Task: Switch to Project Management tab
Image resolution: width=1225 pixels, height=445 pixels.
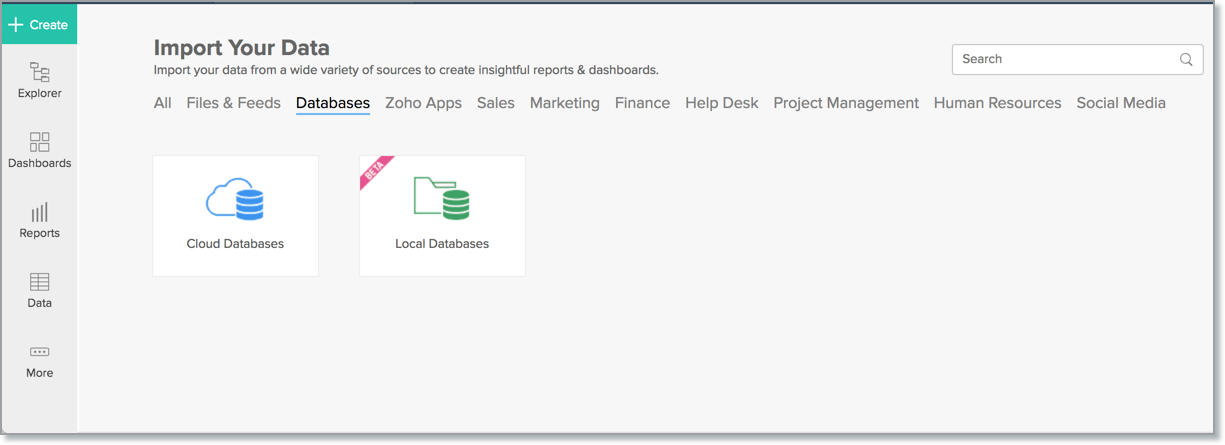Action: pos(846,103)
